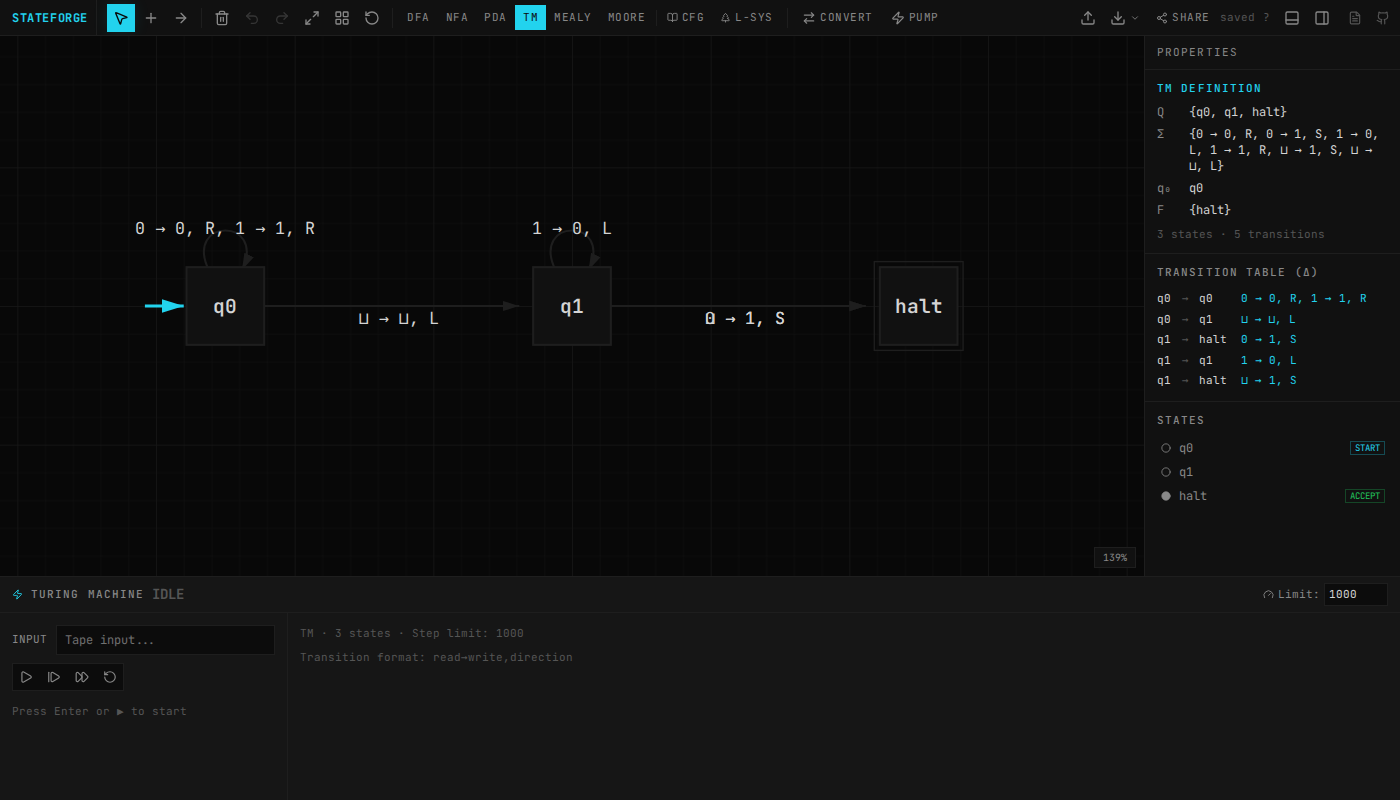This screenshot has width=1400, height=800.
Task: Expand the TRANSITION TABLE section
Action: (1237, 271)
